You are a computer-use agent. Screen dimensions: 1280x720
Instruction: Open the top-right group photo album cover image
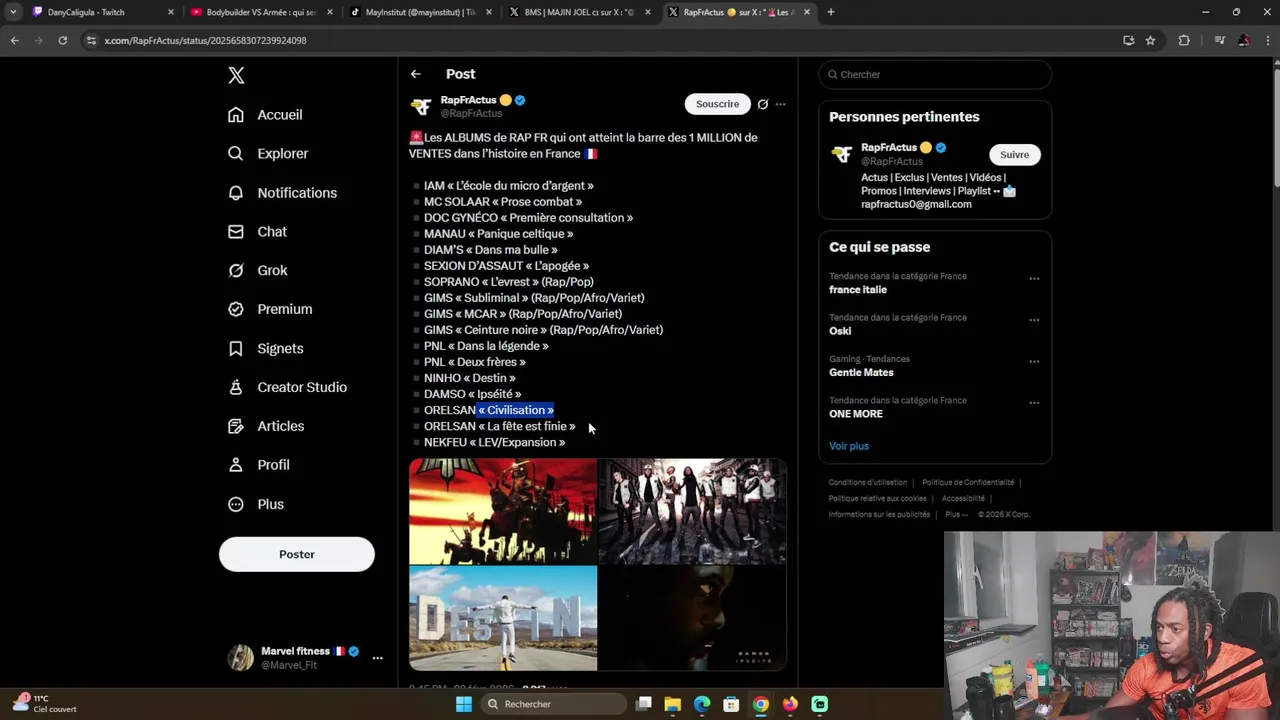[693, 511]
